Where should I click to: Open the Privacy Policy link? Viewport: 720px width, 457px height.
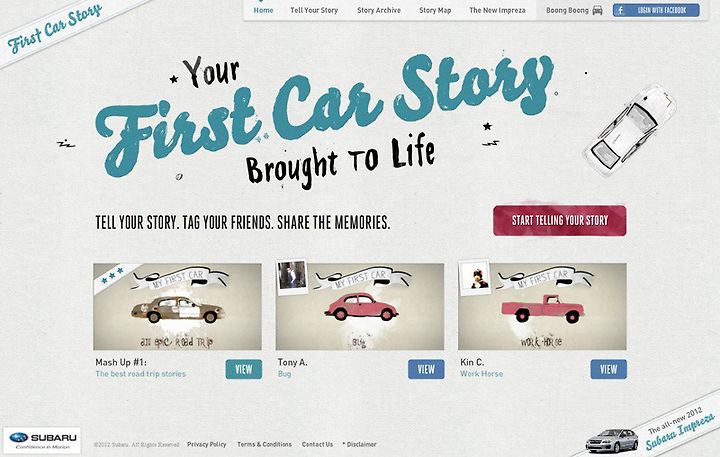tap(207, 444)
